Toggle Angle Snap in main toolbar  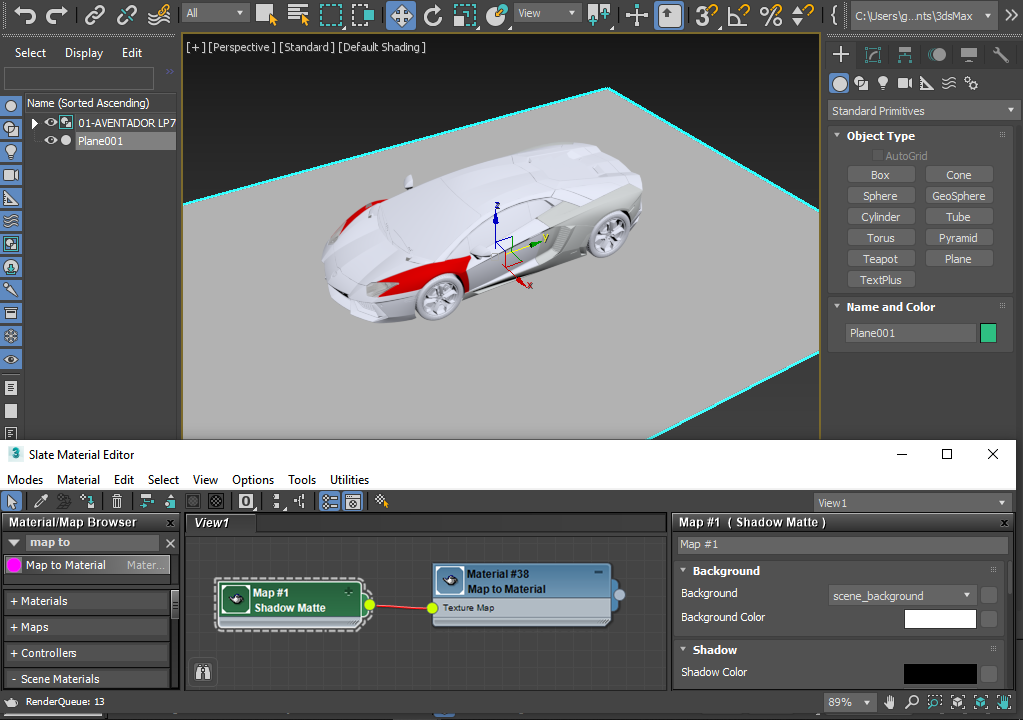737,15
